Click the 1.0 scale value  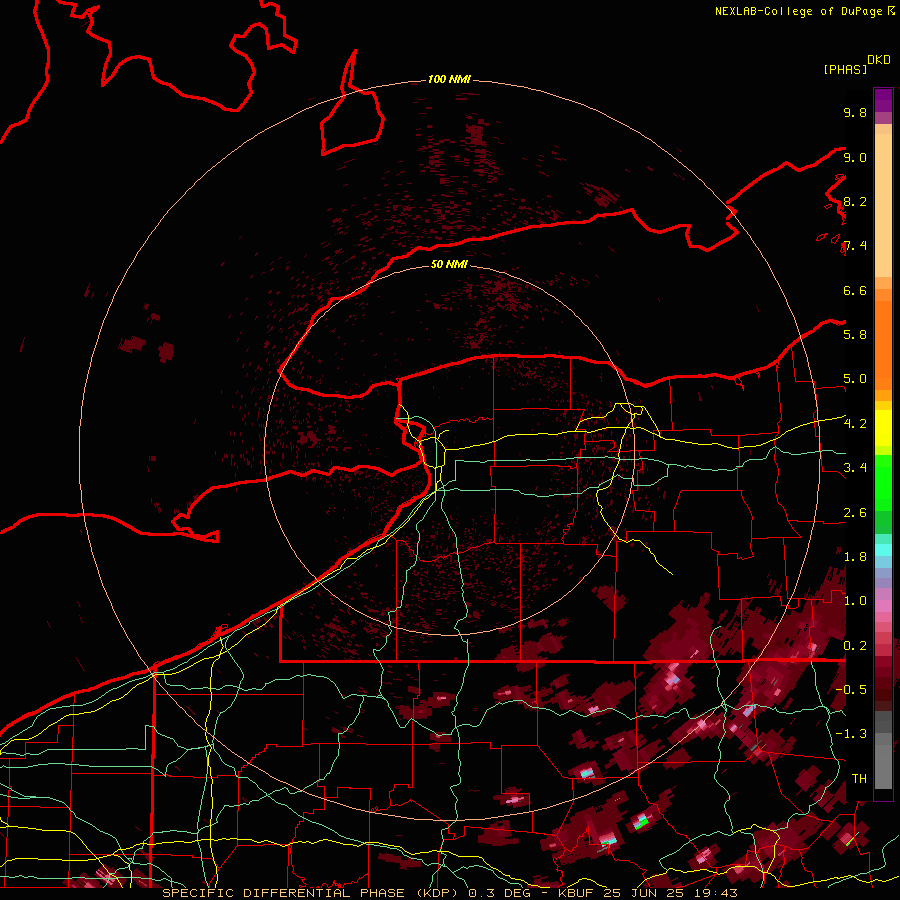tap(855, 601)
